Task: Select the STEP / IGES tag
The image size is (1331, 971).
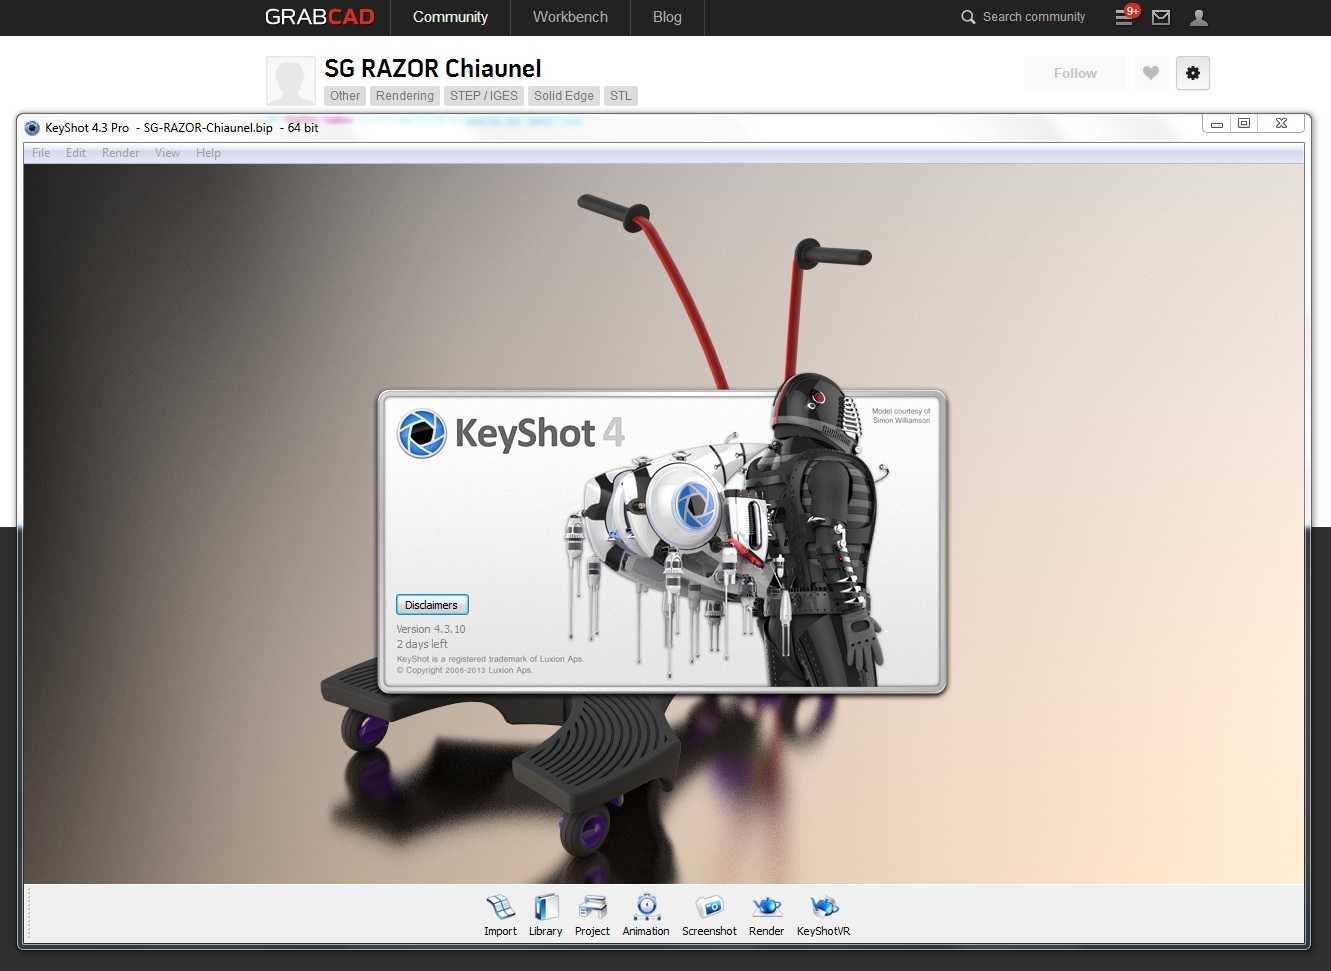Action: 484,96
